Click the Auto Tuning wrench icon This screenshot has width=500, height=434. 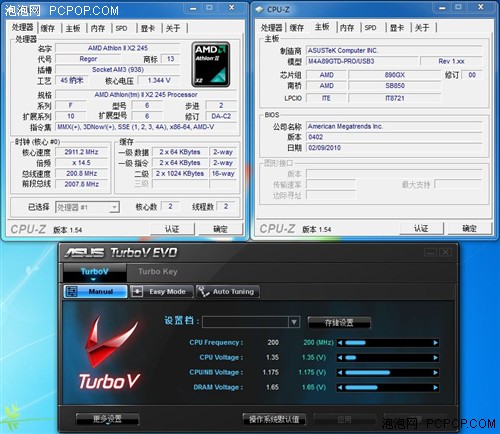[203, 291]
